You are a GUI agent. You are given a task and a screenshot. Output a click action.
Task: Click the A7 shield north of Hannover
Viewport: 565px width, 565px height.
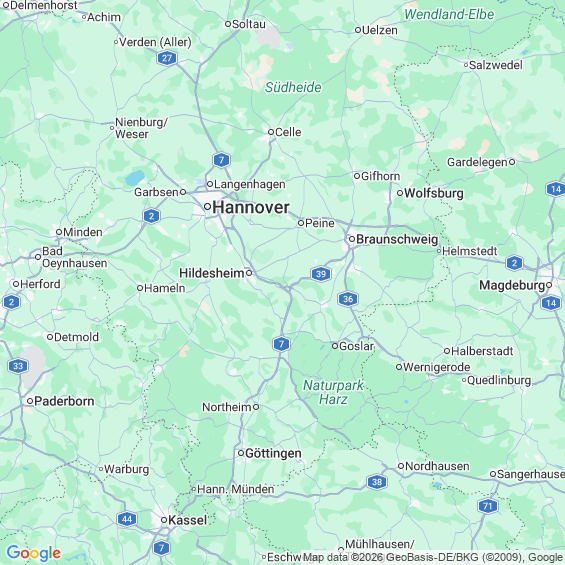(221, 160)
